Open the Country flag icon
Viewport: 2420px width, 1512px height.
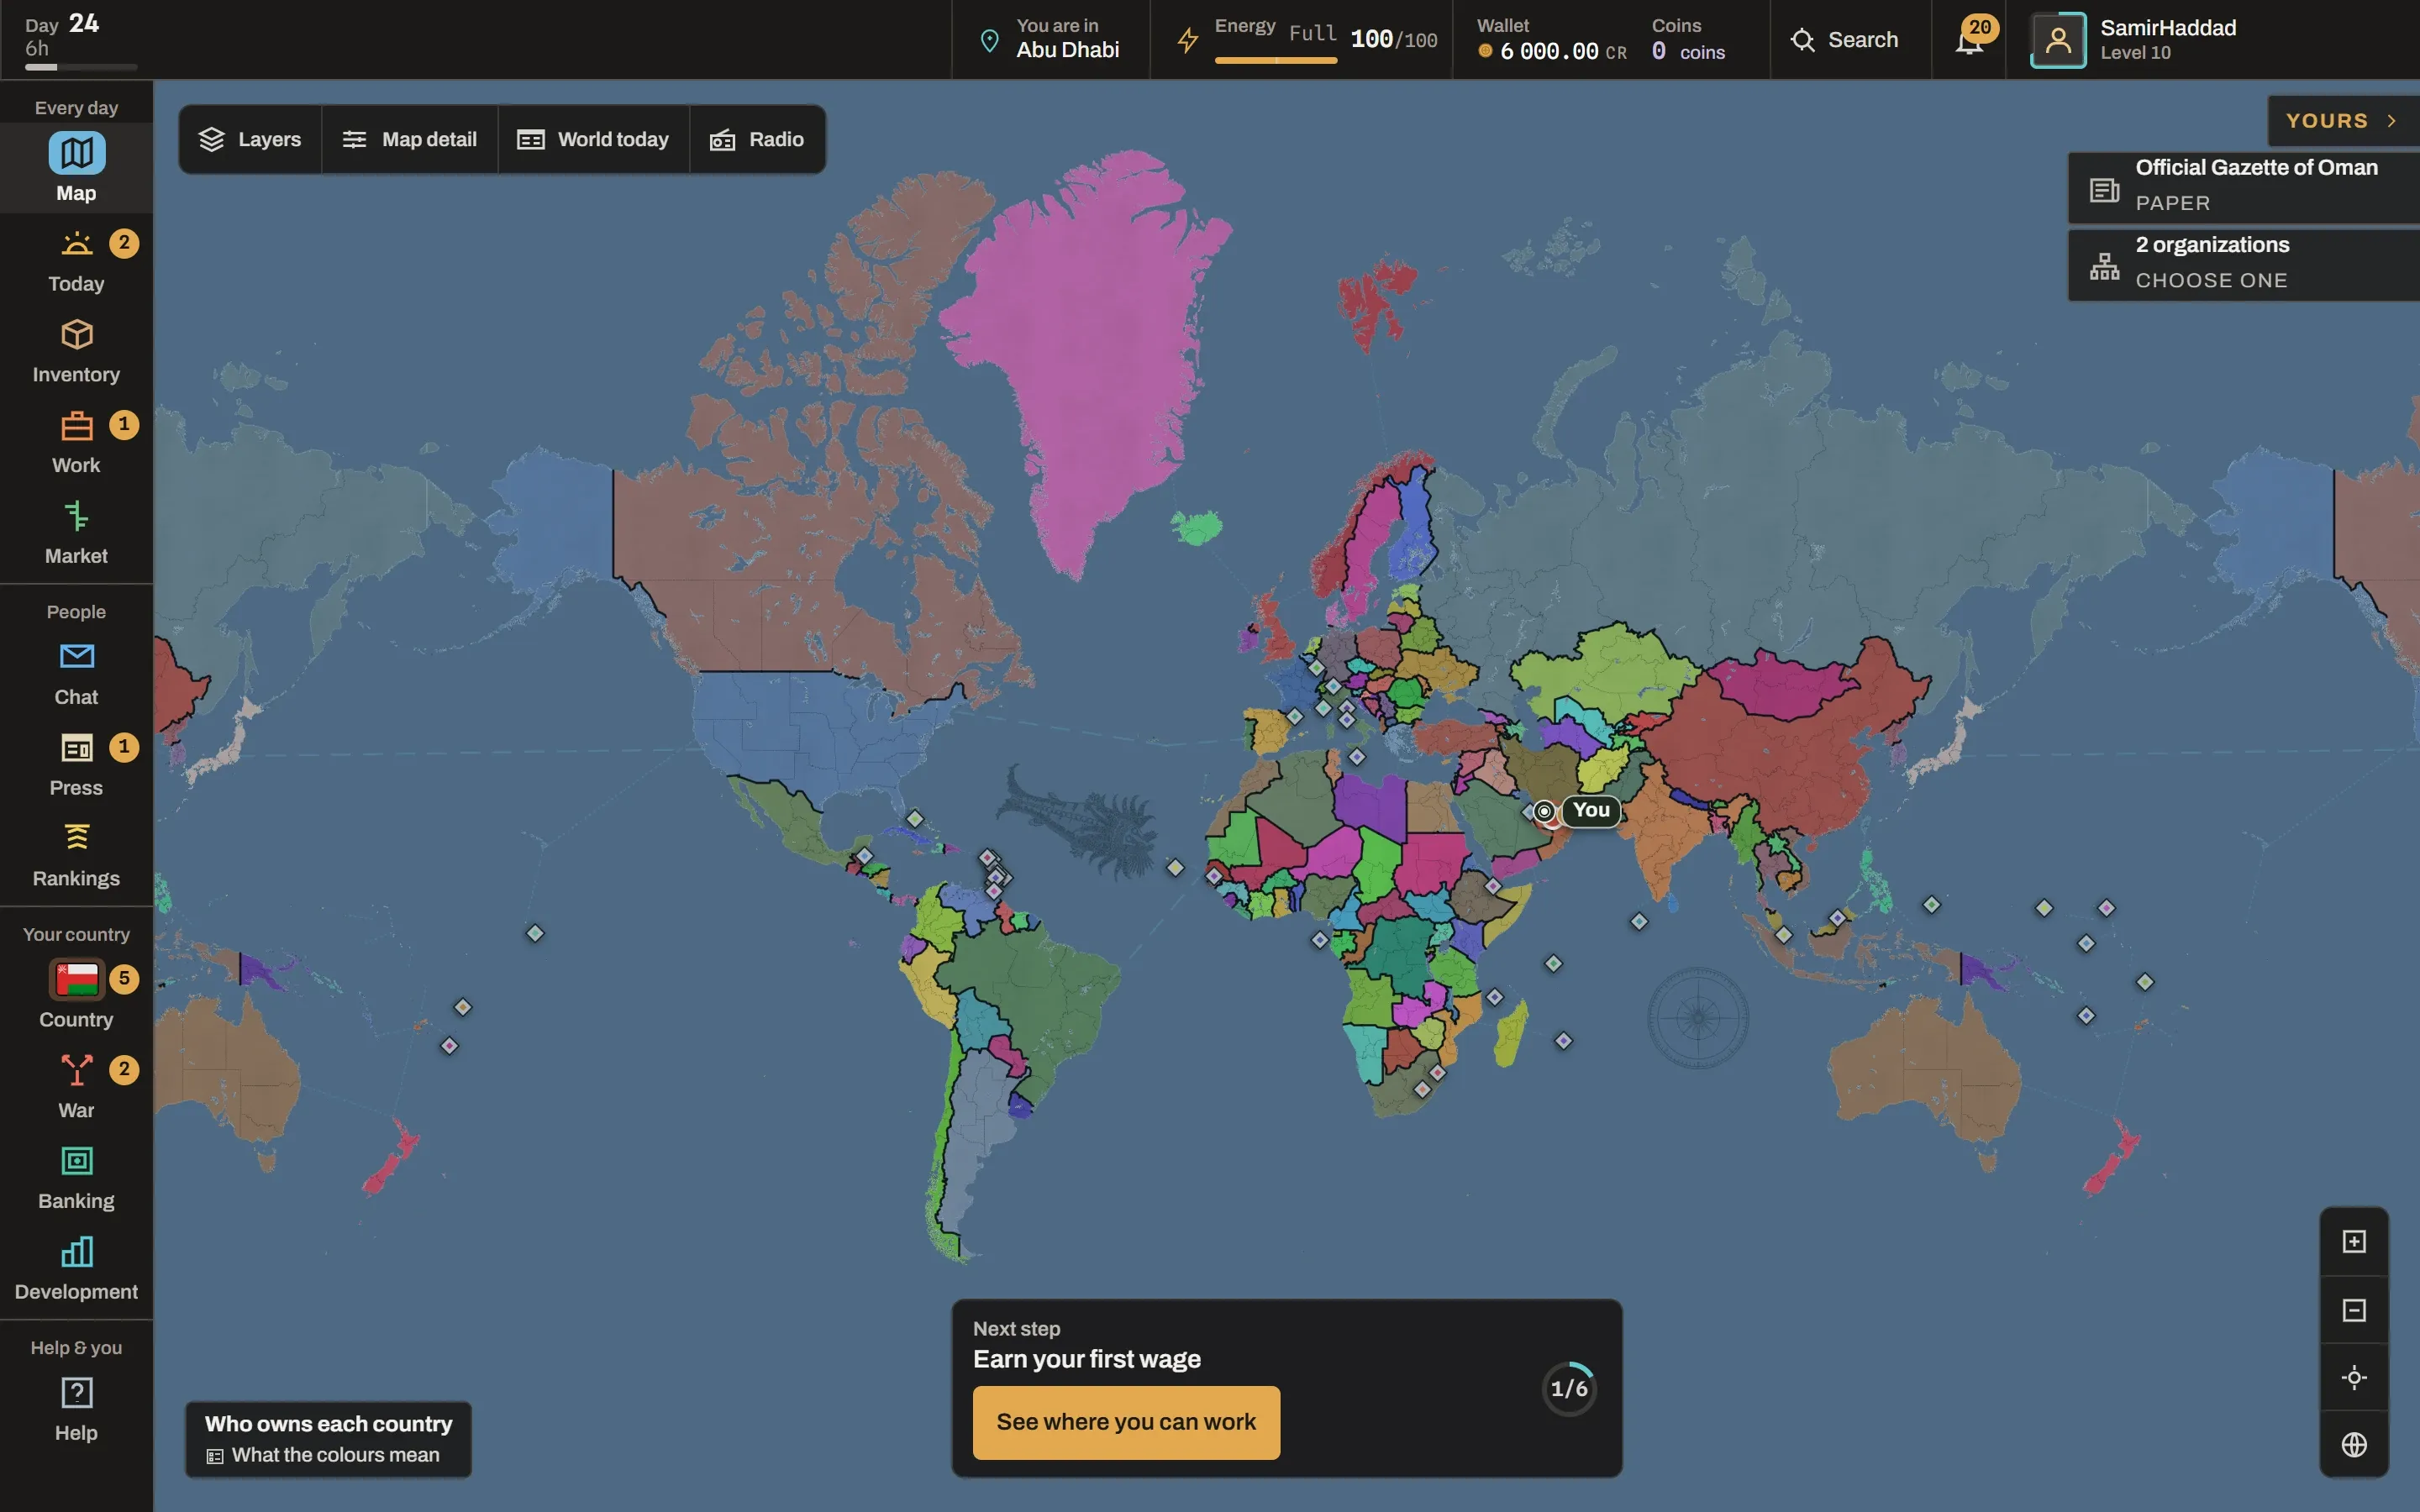coord(76,979)
